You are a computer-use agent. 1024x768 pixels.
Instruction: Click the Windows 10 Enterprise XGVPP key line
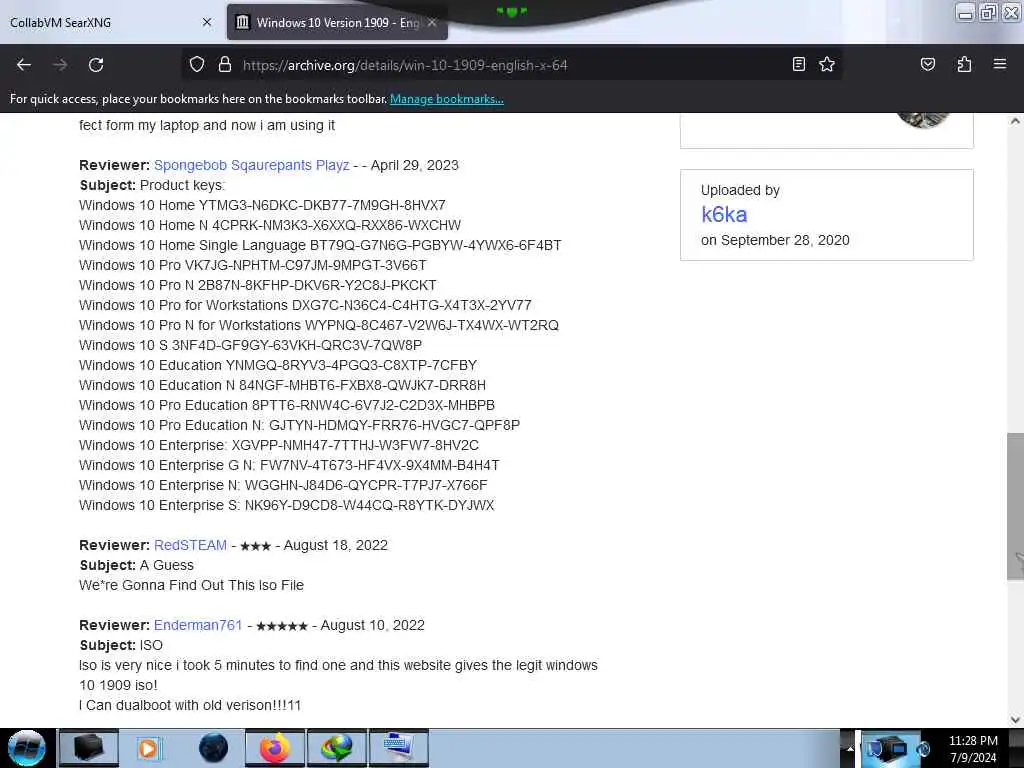(279, 445)
